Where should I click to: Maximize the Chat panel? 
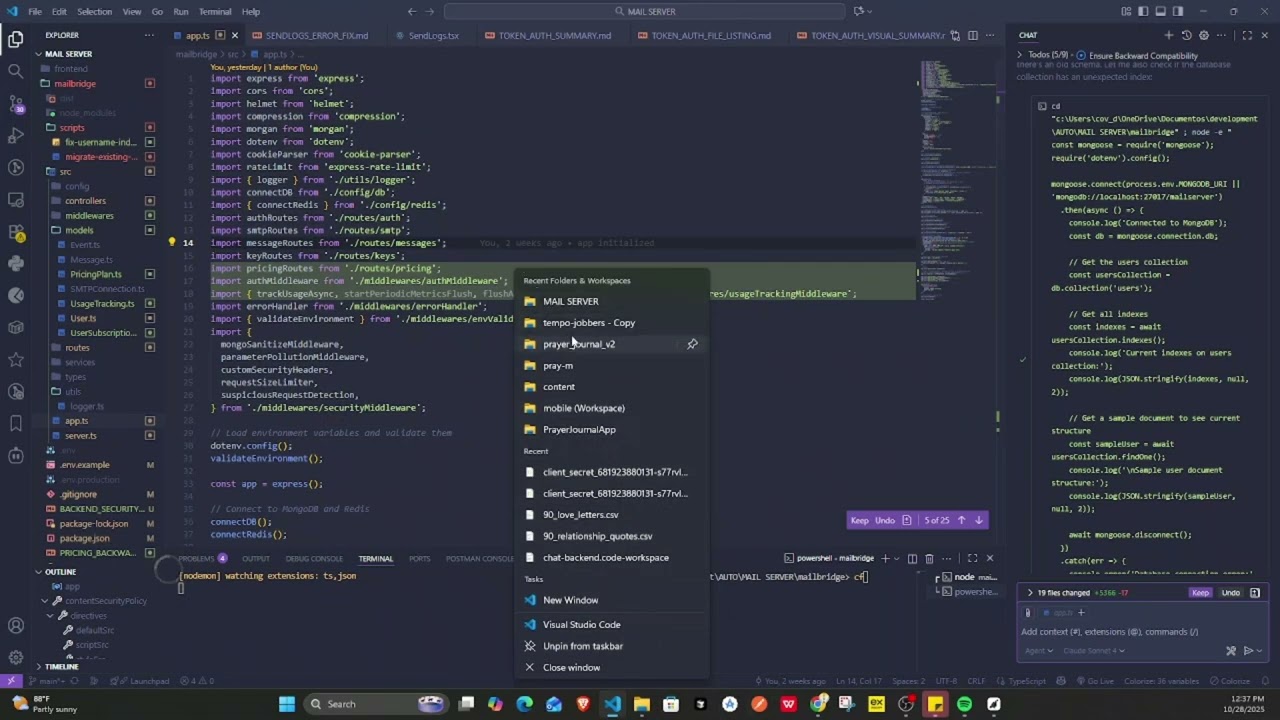pyautogui.click(x=1247, y=35)
